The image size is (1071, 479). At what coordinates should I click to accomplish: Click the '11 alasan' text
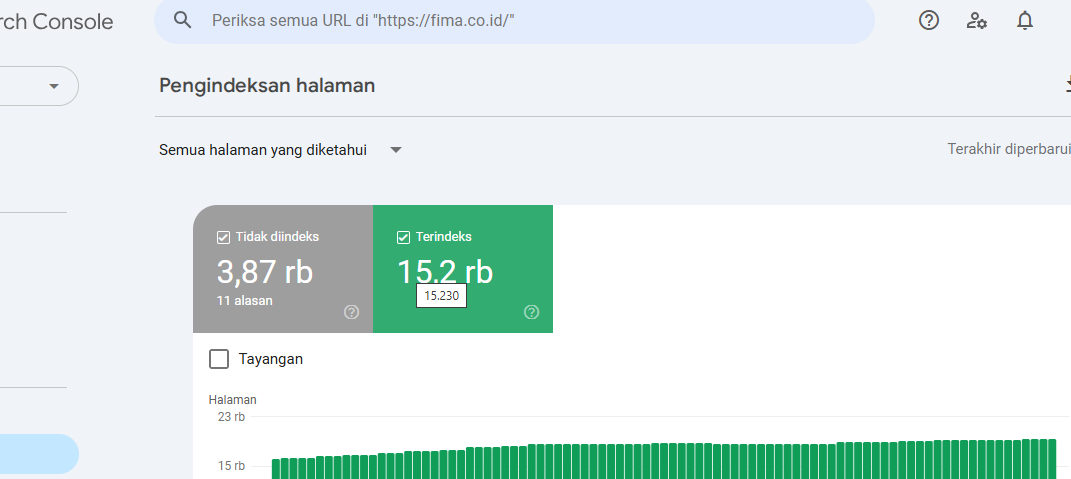click(x=245, y=300)
